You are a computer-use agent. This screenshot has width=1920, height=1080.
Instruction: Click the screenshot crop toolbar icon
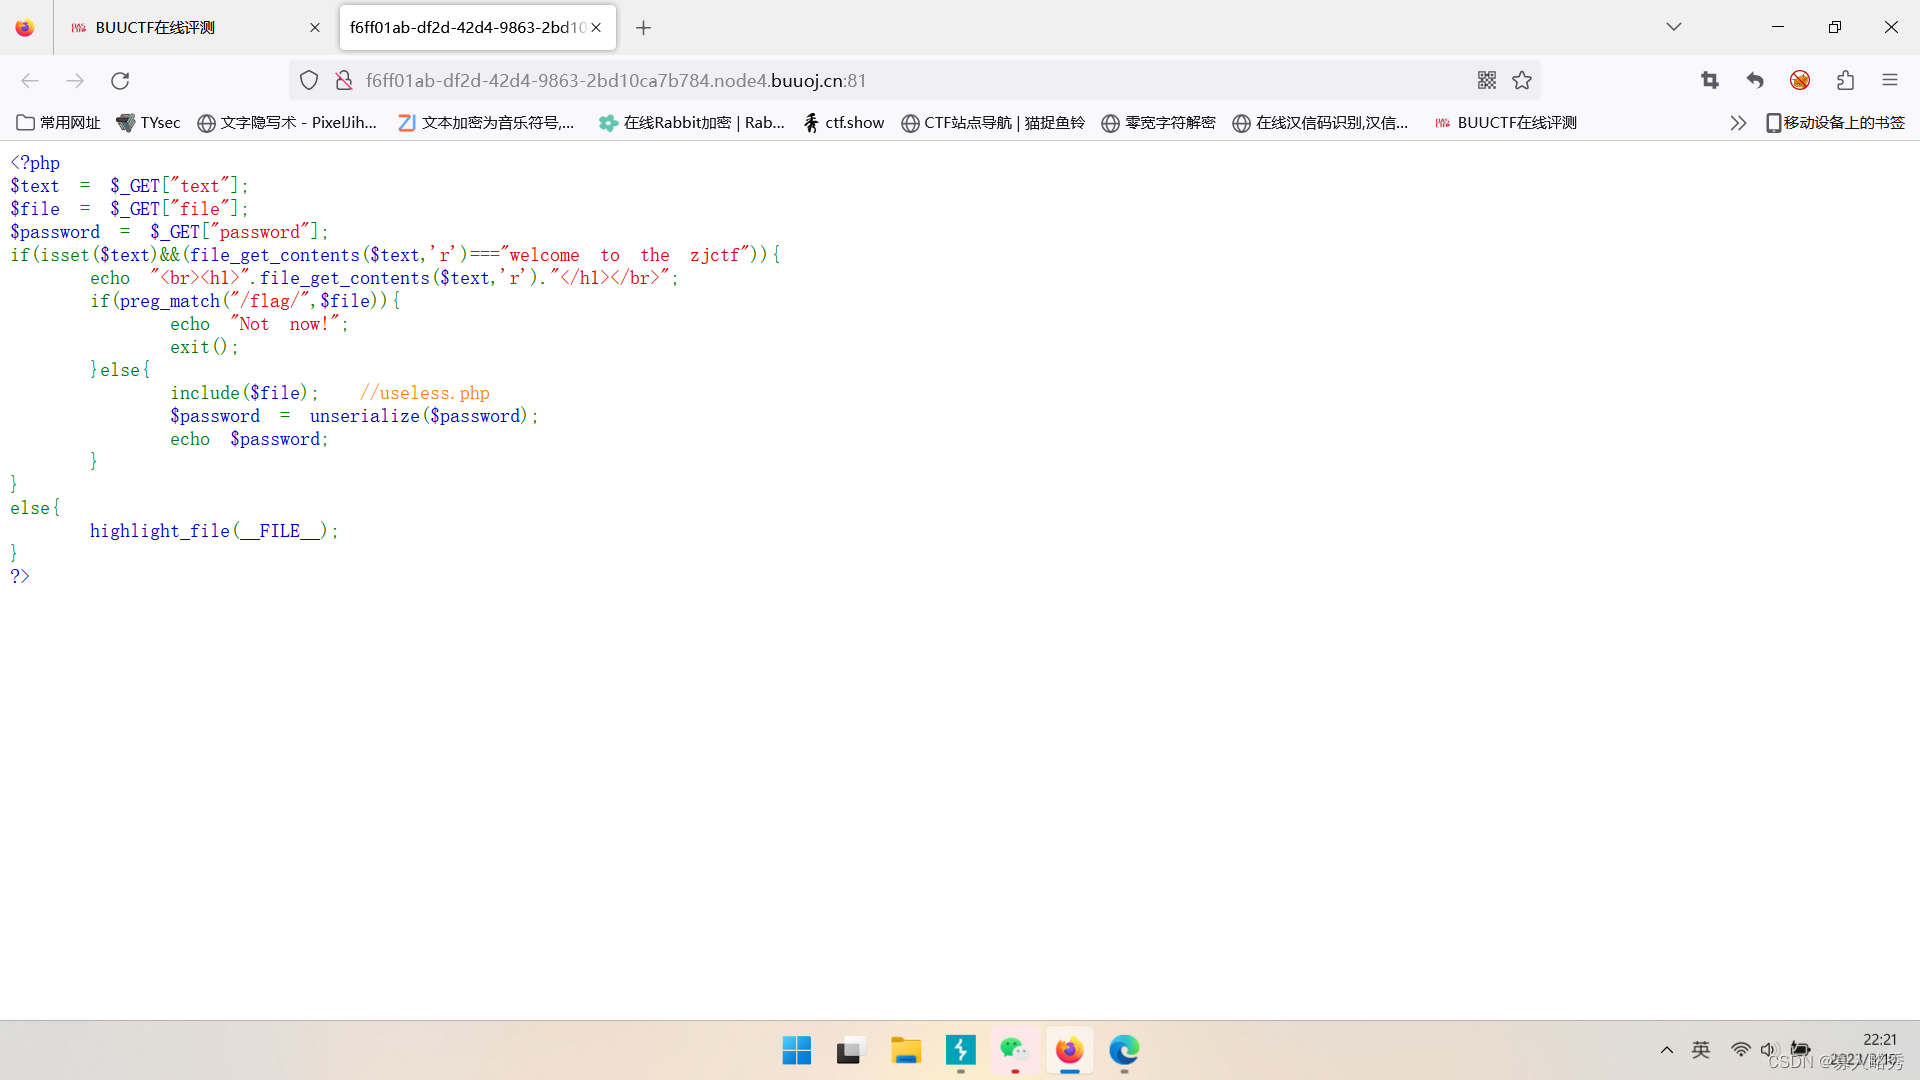(x=1710, y=80)
